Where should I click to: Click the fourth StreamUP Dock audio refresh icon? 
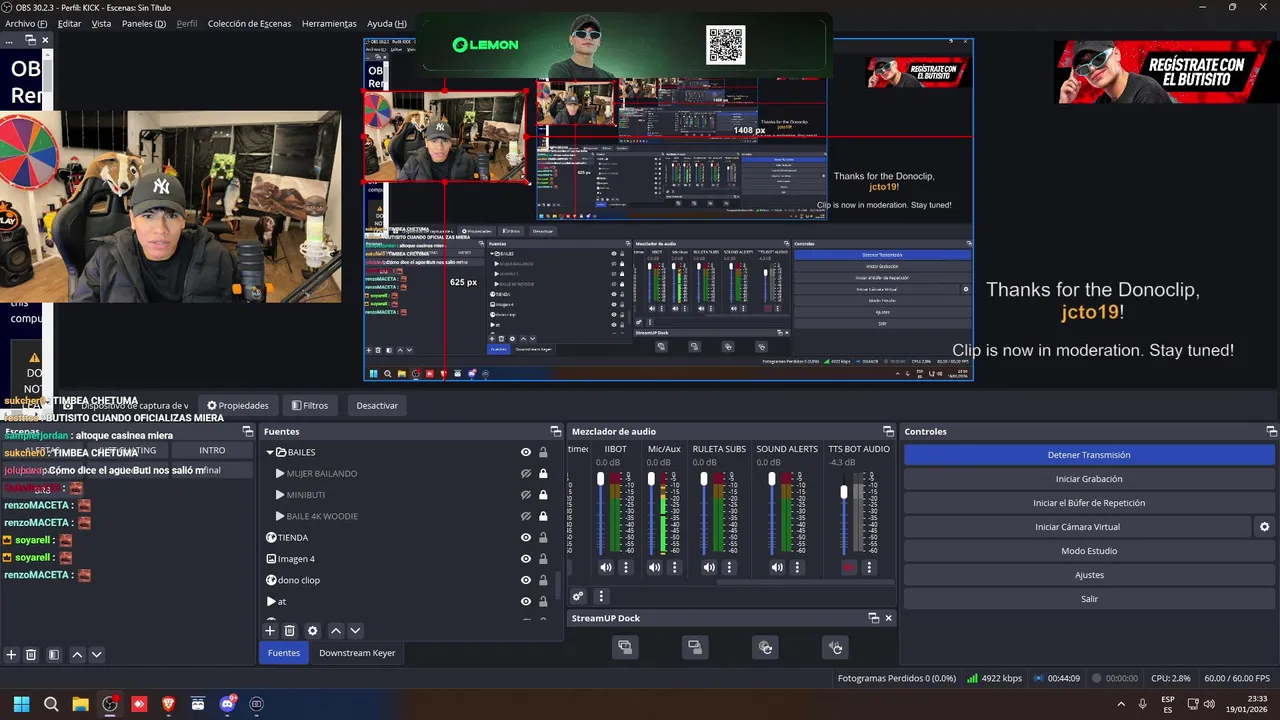click(x=836, y=647)
